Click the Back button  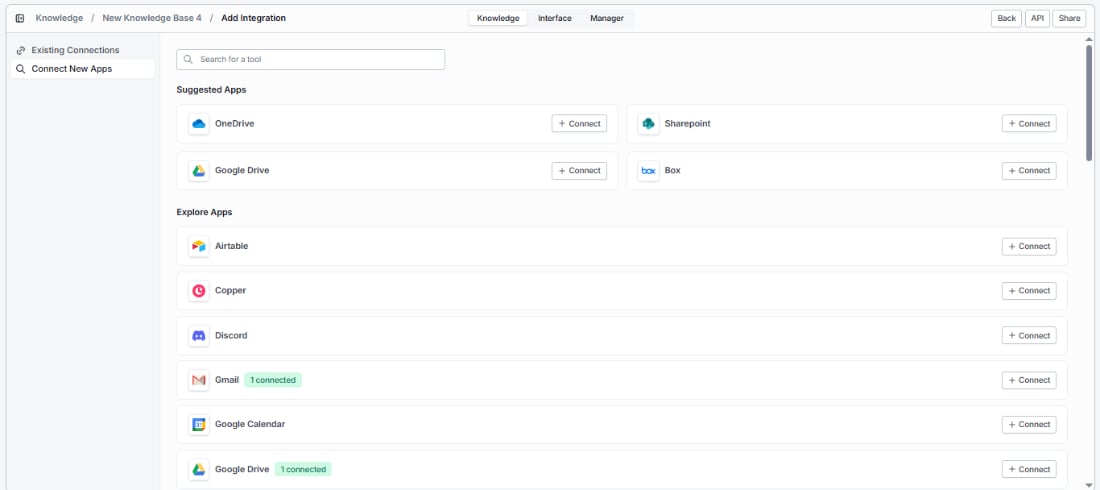pyautogui.click(x=1006, y=18)
